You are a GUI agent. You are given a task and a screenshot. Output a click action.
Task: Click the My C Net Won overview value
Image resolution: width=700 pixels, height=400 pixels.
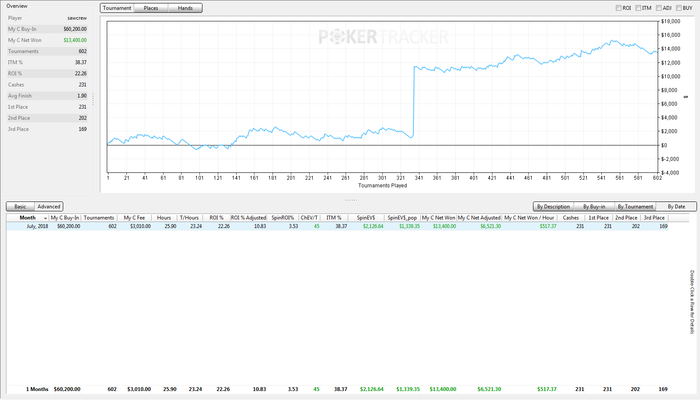75,40
